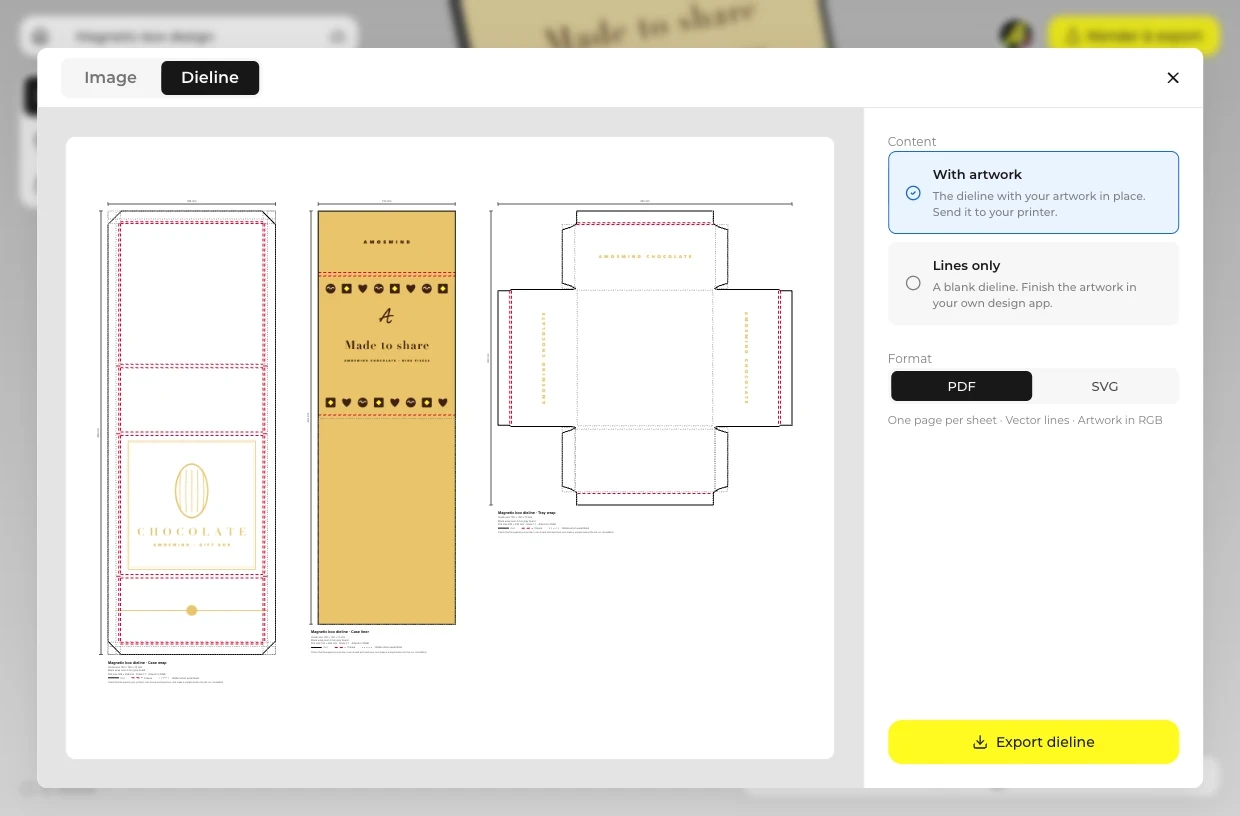Set export format to PDF
Screen dimensions: 1240x816
961,386
